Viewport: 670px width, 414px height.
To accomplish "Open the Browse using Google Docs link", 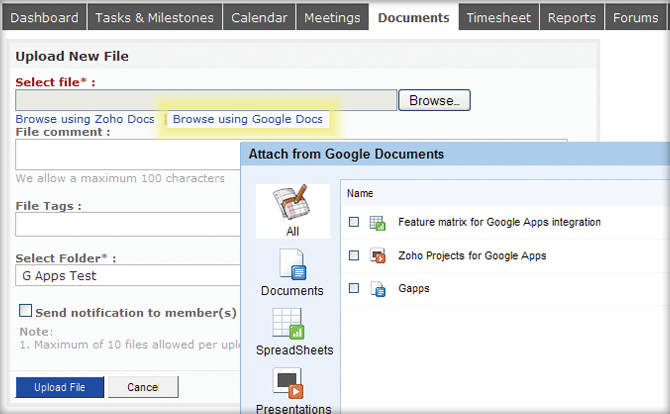I will (x=248, y=119).
